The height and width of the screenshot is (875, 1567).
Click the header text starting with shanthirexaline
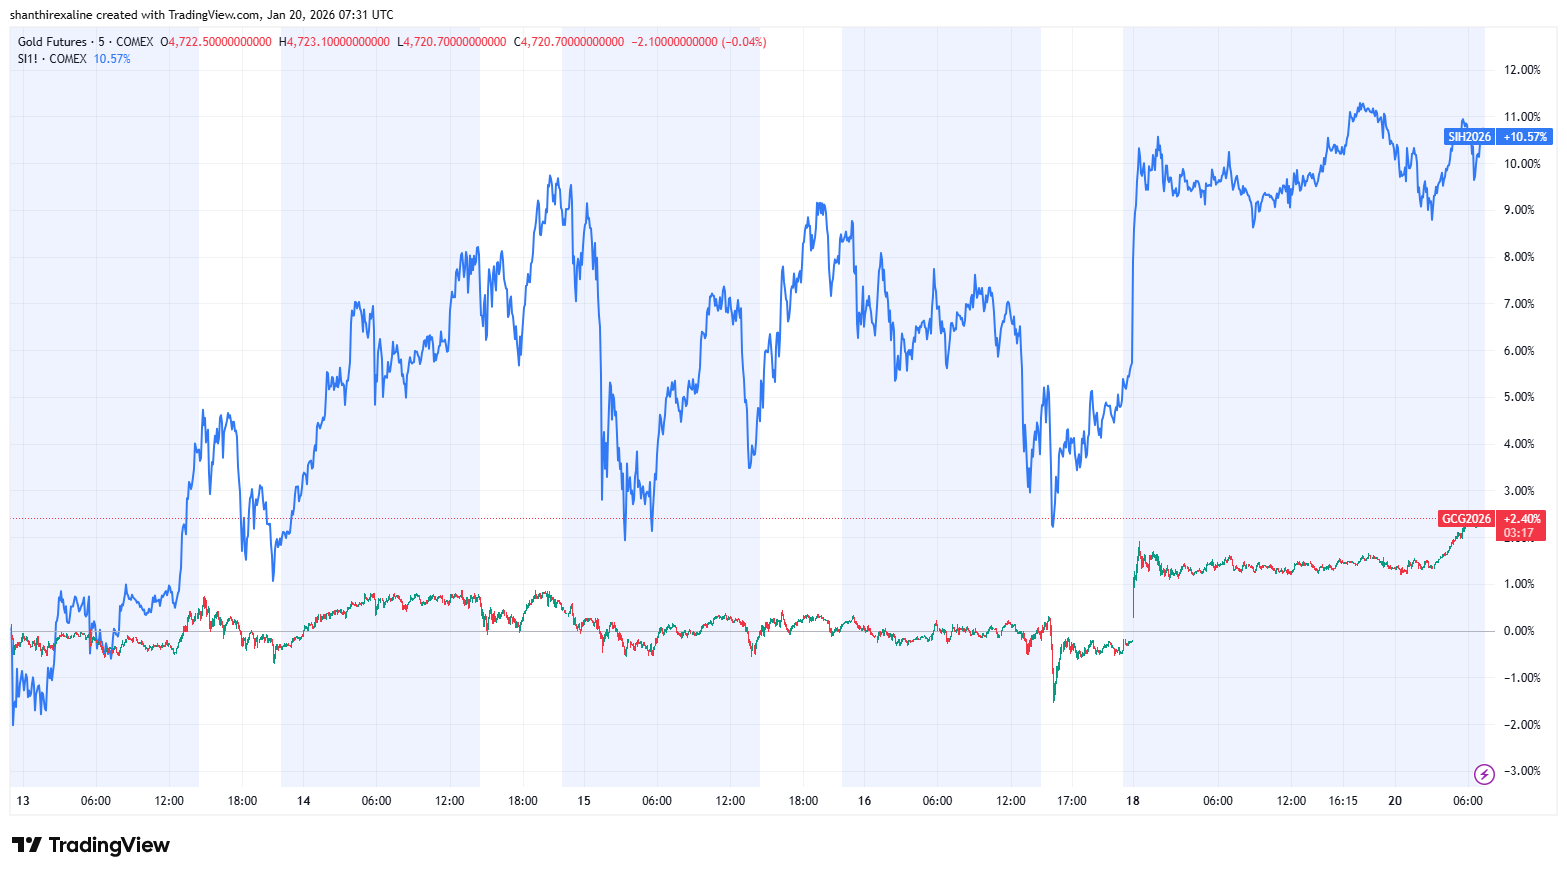coord(201,15)
